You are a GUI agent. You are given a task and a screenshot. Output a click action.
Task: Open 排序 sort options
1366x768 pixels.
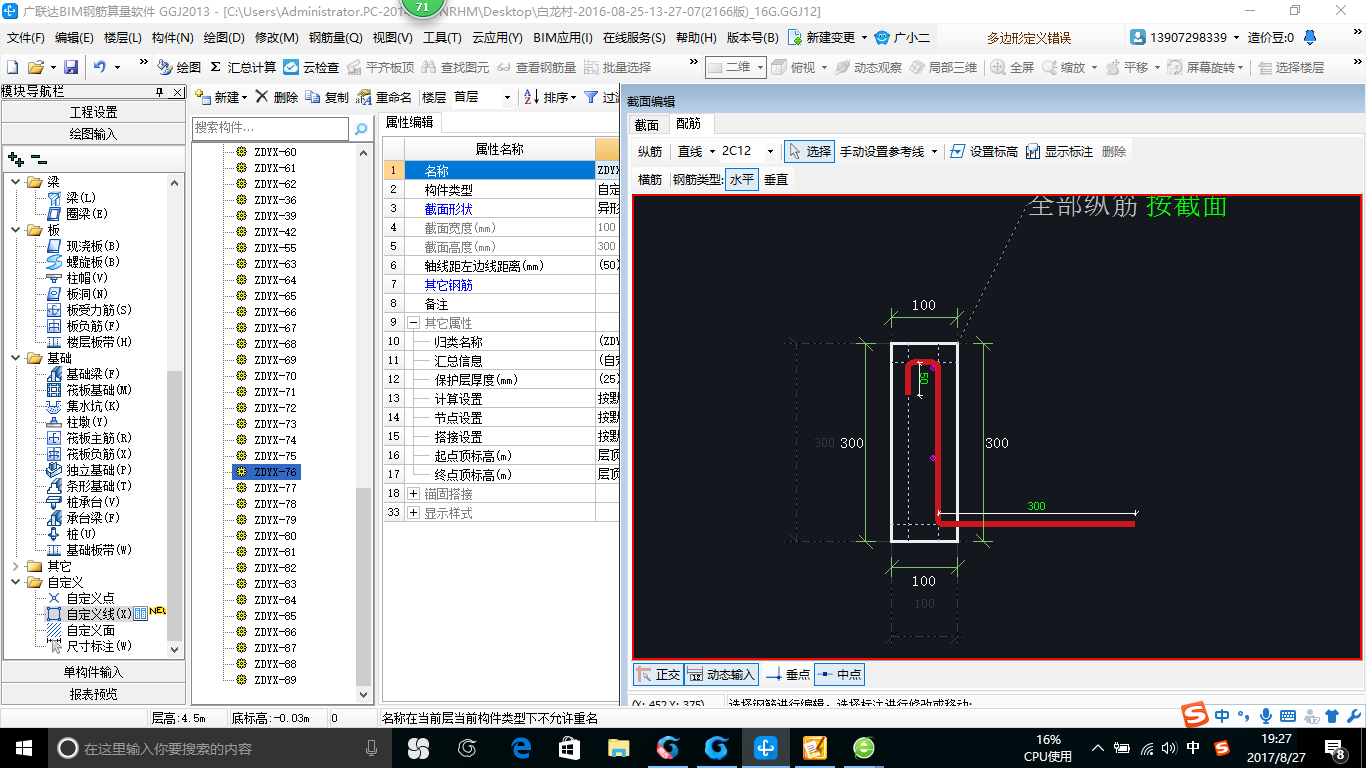point(551,97)
